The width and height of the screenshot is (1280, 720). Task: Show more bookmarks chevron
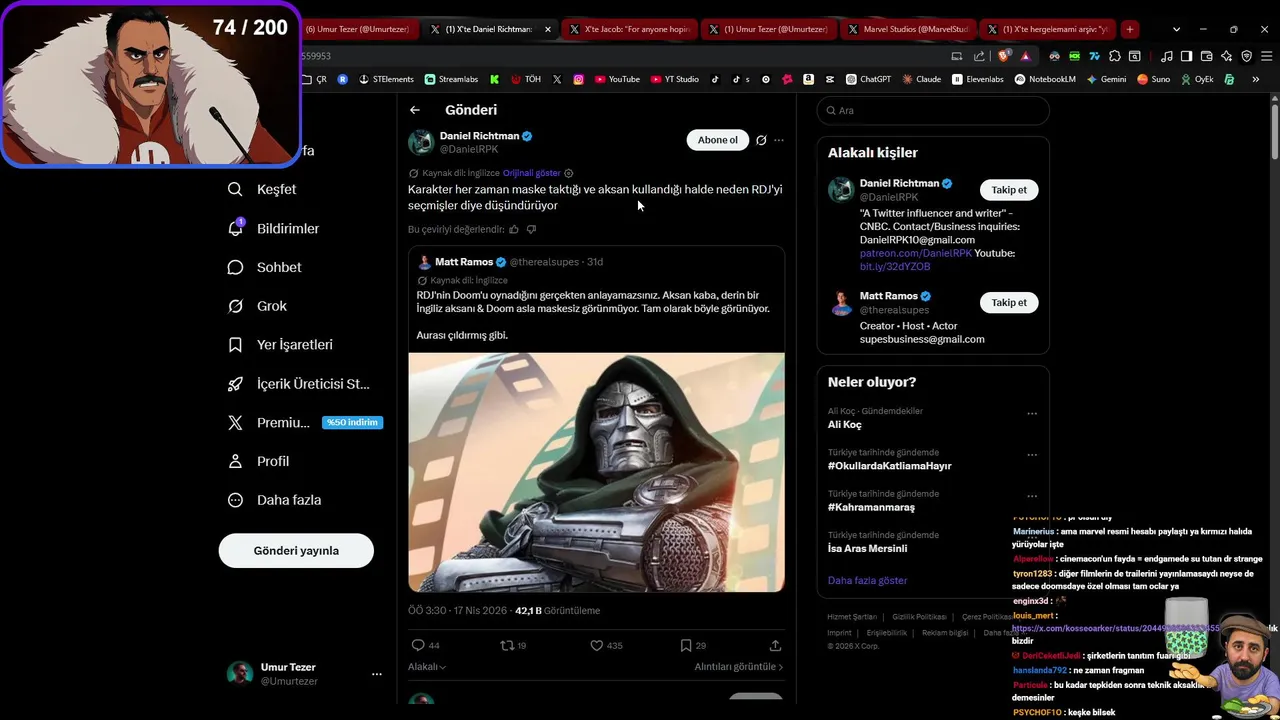pos(1255,79)
